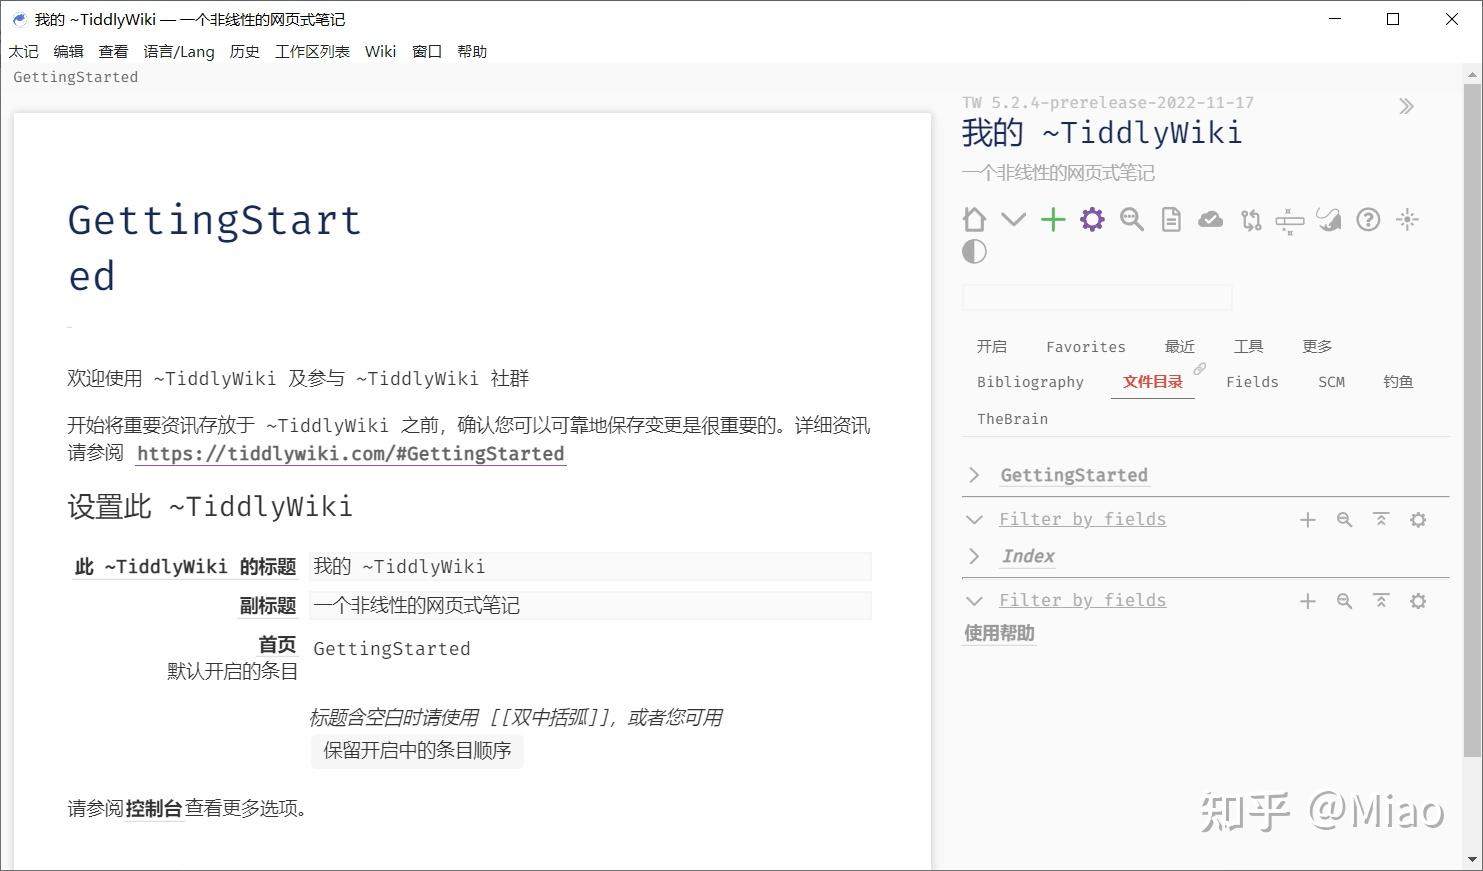Screen dimensions: 1483x871
Task: Toggle 保留开启中的条目顺序 option
Action: tap(416, 751)
